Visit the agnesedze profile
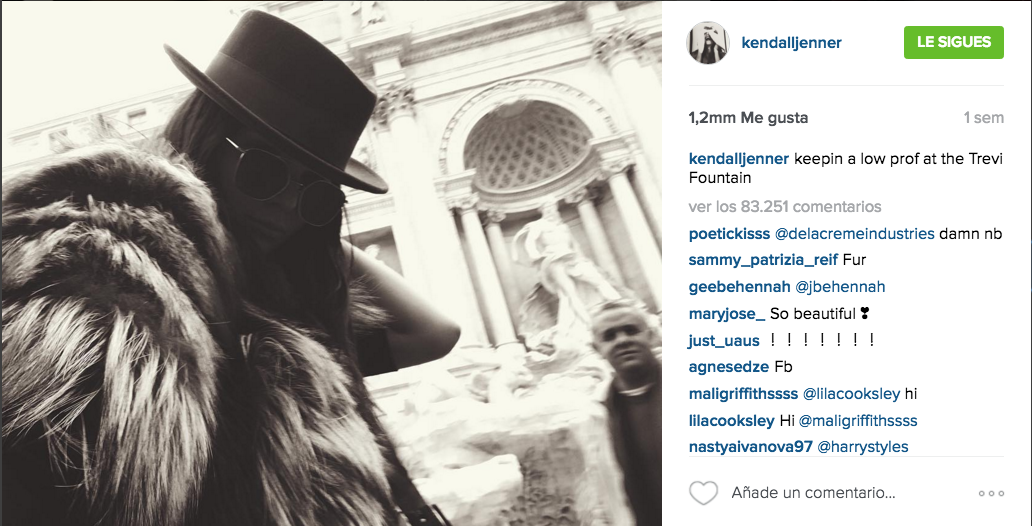This screenshot has height=526, width=1032. tap(729, 367)
